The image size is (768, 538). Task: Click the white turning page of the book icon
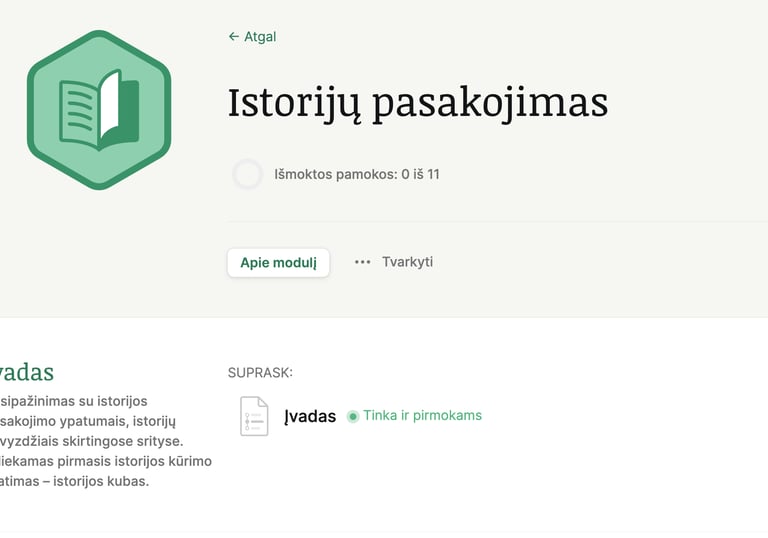point(110,104)
